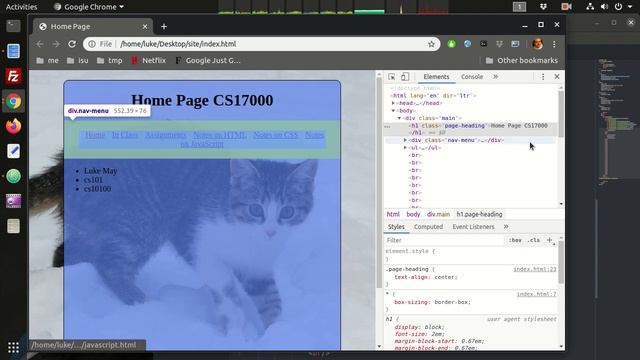Click the text-align: center declaration
The height and width of the screenshot is (360, 640).
pos(426,277)
